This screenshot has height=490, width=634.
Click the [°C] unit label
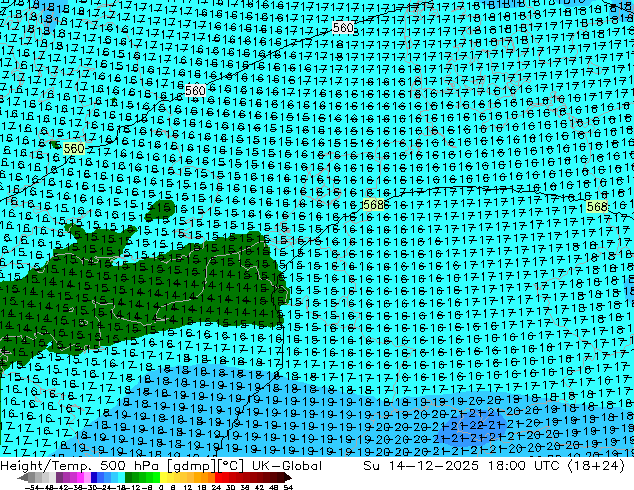pos(231,466)
